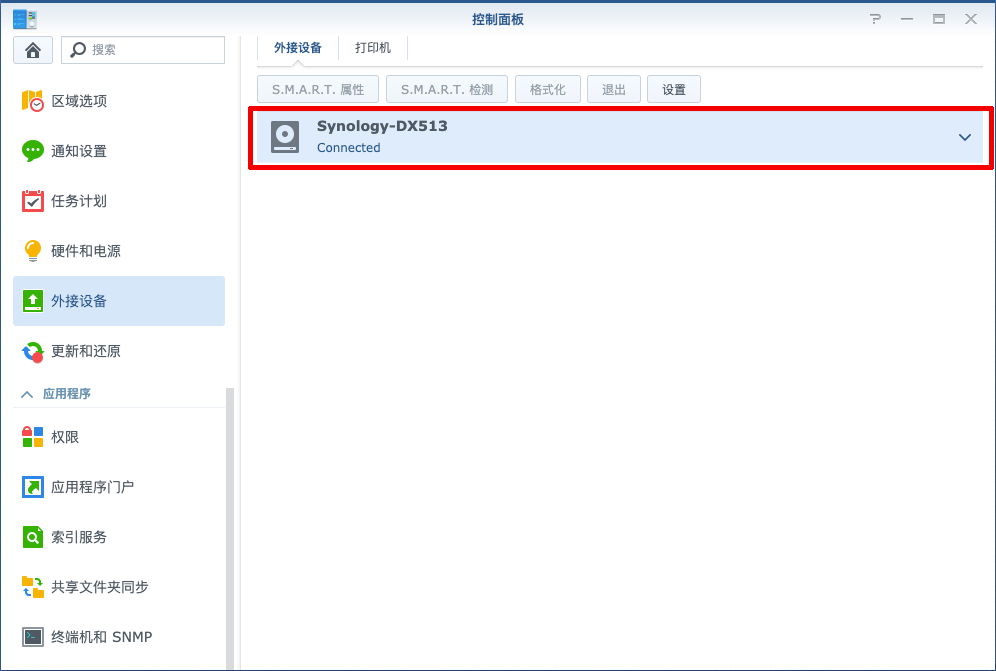Open 应用程序门户 portal icon
996x671 pixels.
tap(33, 487)
